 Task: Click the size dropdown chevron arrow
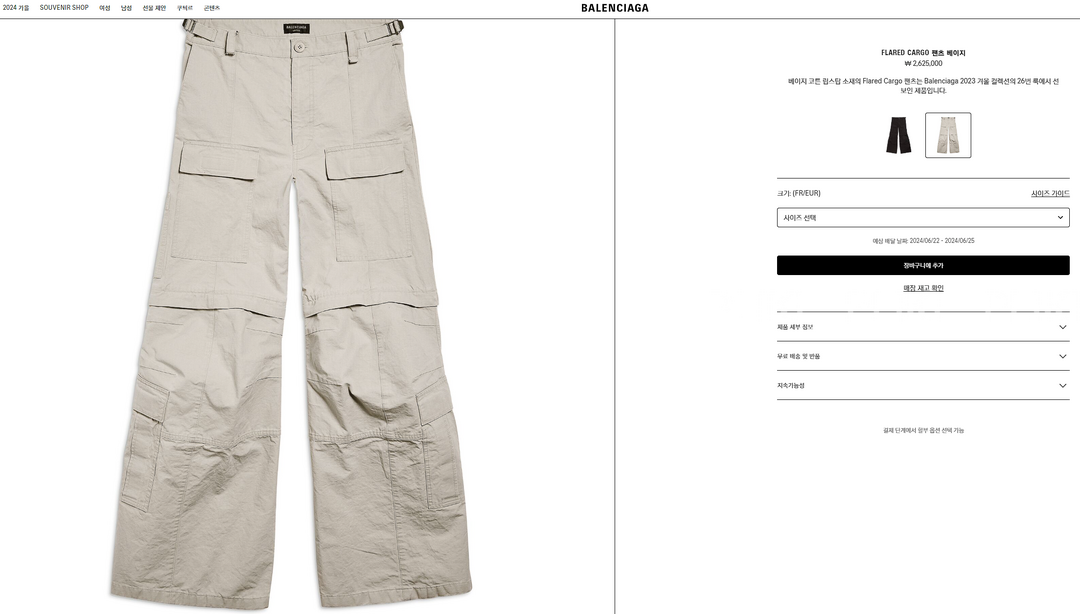tap(1060, 218)
